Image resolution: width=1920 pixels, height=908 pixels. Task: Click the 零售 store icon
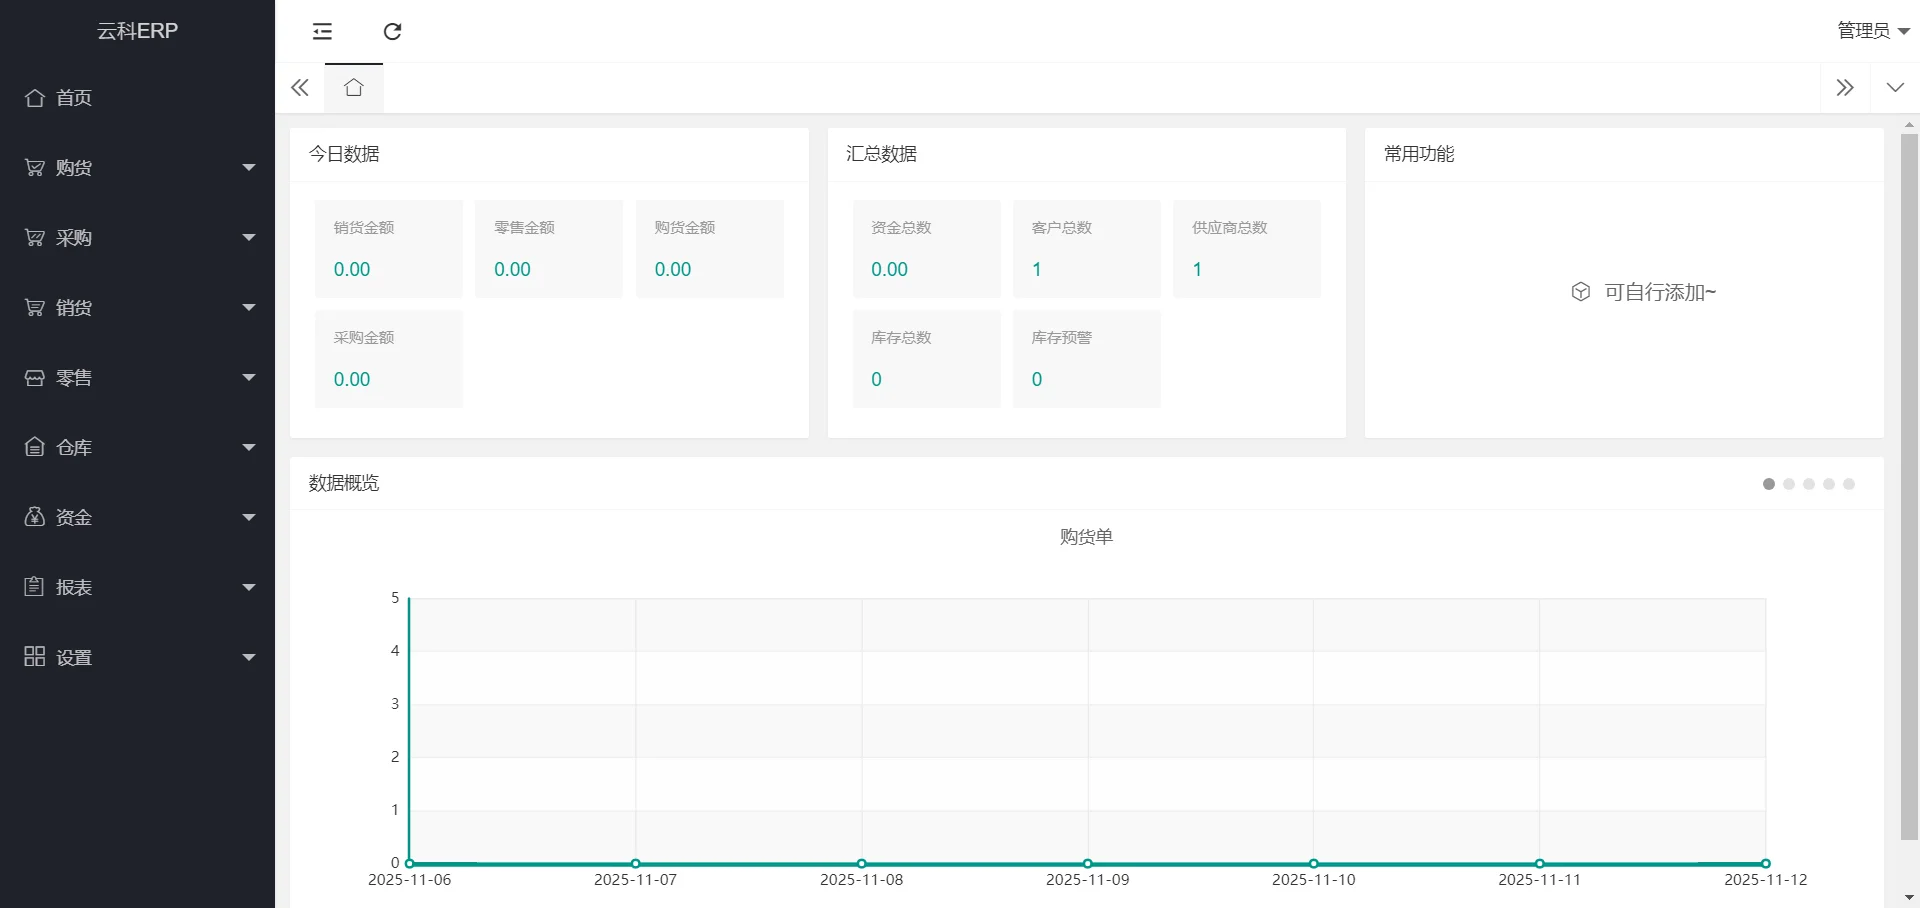pyautogui.click(x=35, y=378)
